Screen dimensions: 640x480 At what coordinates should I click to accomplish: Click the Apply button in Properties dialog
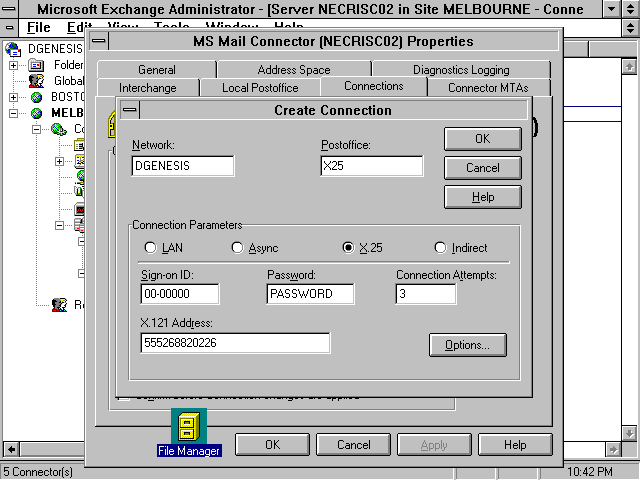pyautogui.click(x=434, y=444)
